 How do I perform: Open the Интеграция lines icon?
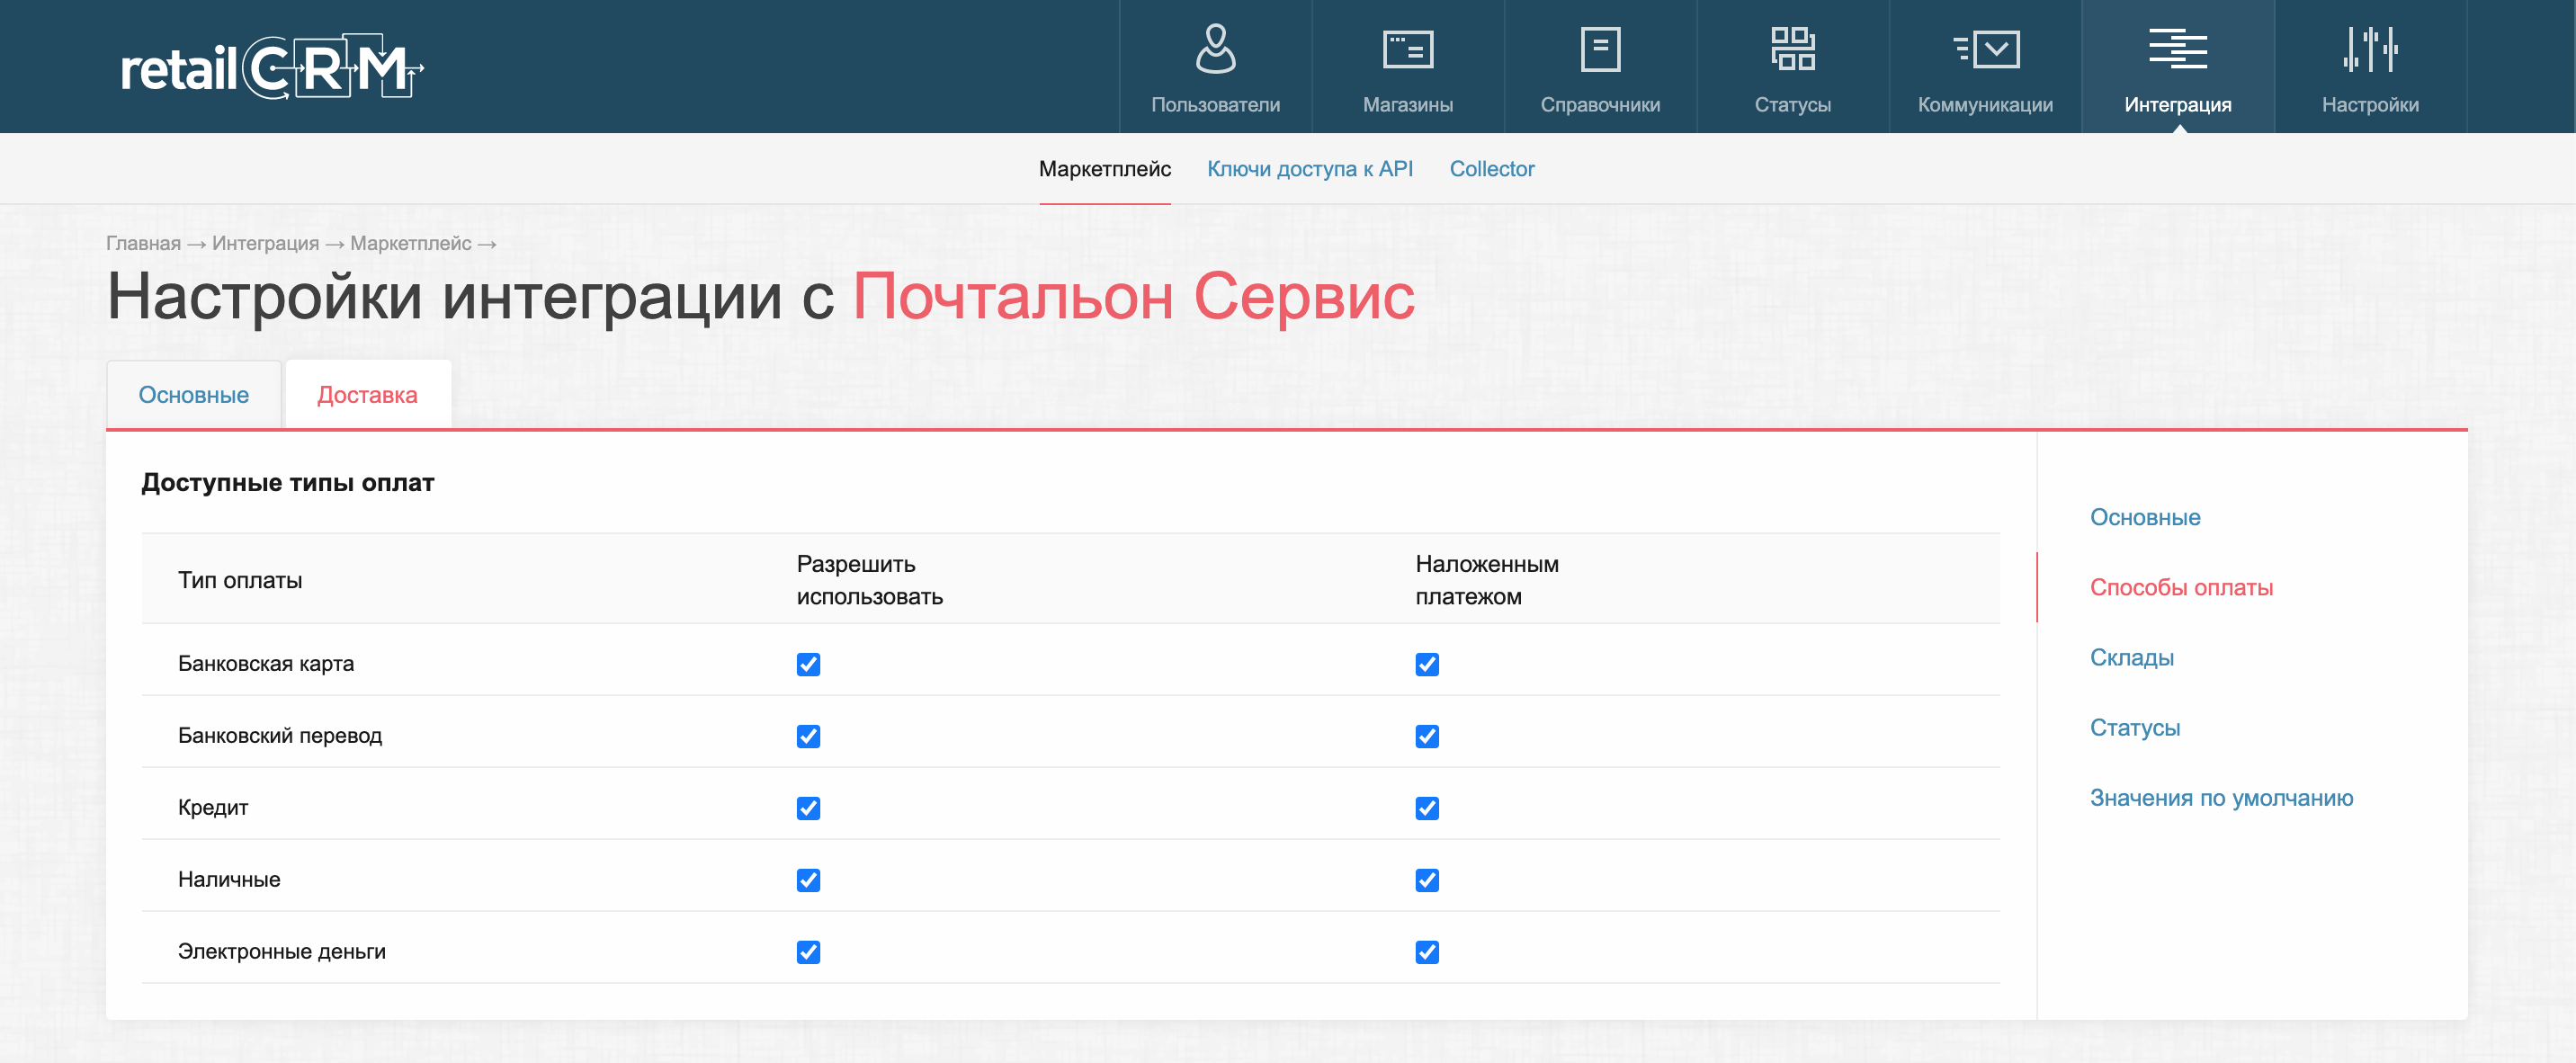(x=2177, y=49)
